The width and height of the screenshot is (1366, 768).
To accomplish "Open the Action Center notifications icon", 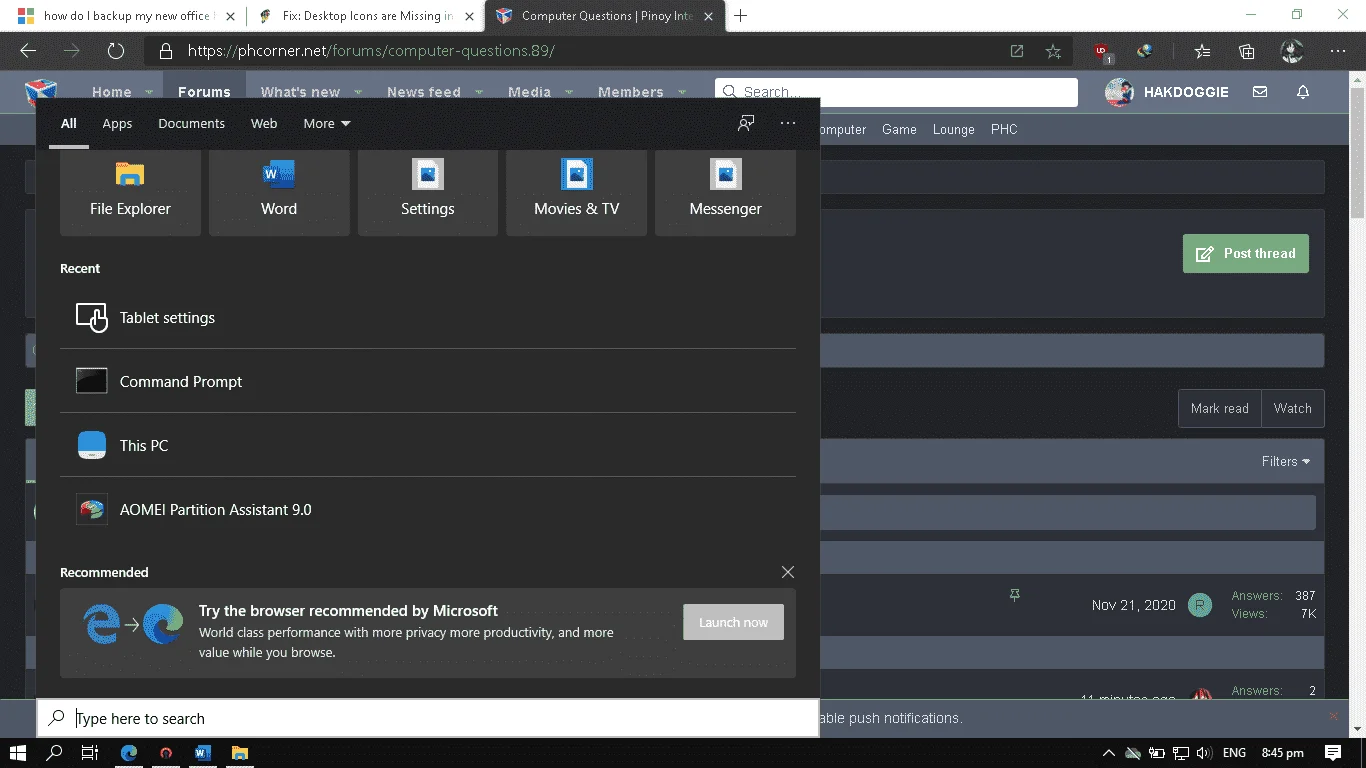I will click(x=1333, y=752).
